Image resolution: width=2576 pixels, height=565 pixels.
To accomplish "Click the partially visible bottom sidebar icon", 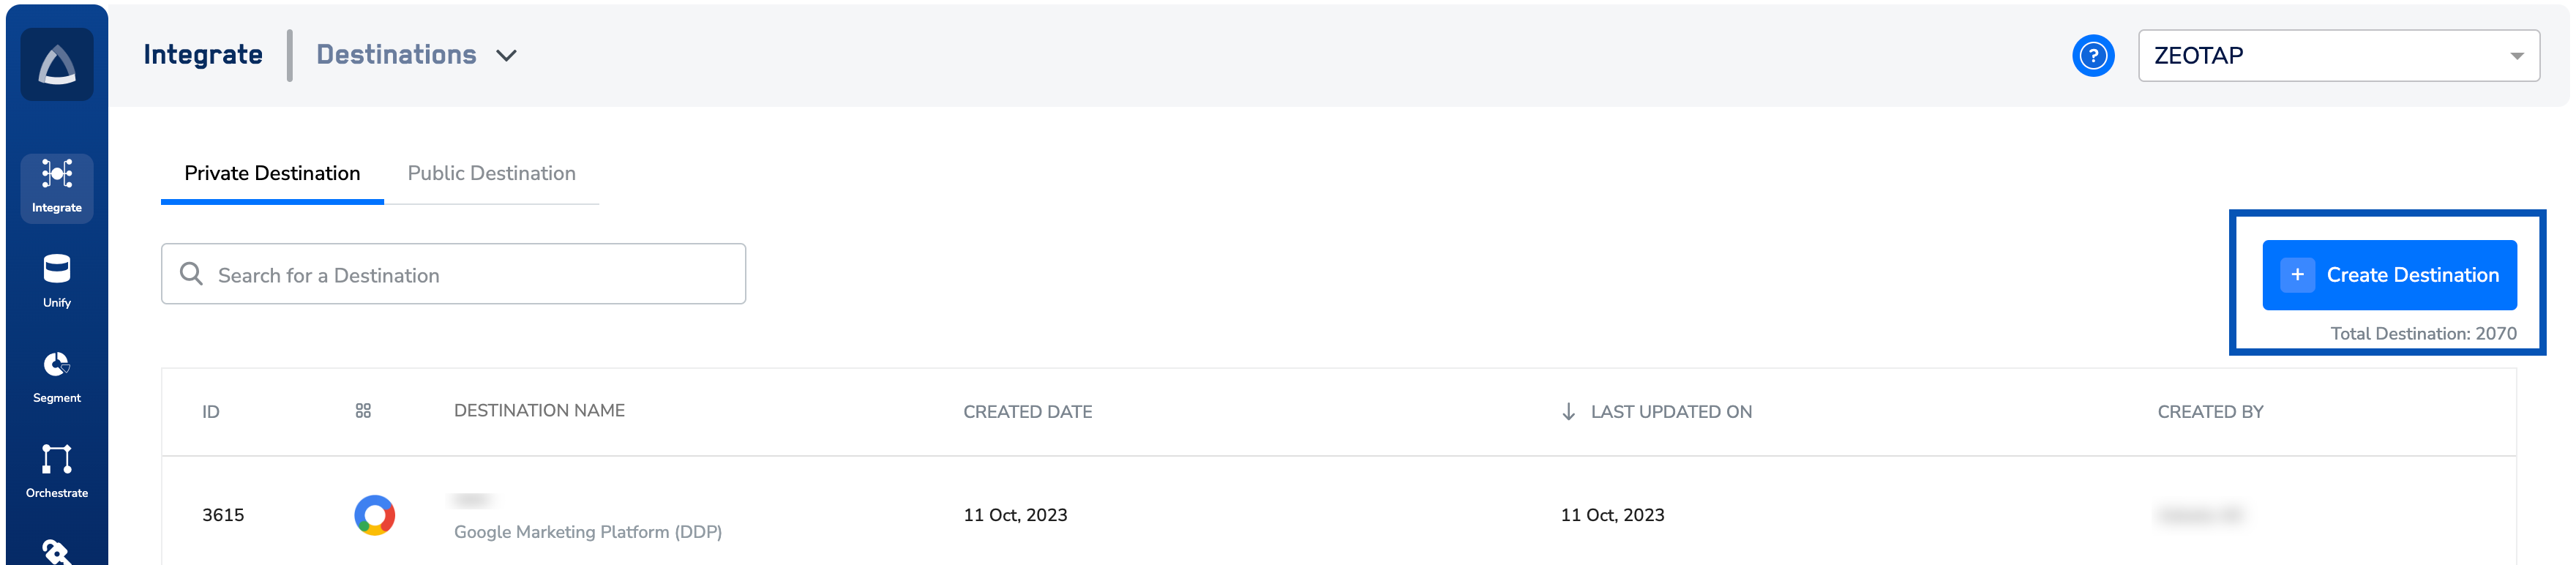I will [57, 551].
